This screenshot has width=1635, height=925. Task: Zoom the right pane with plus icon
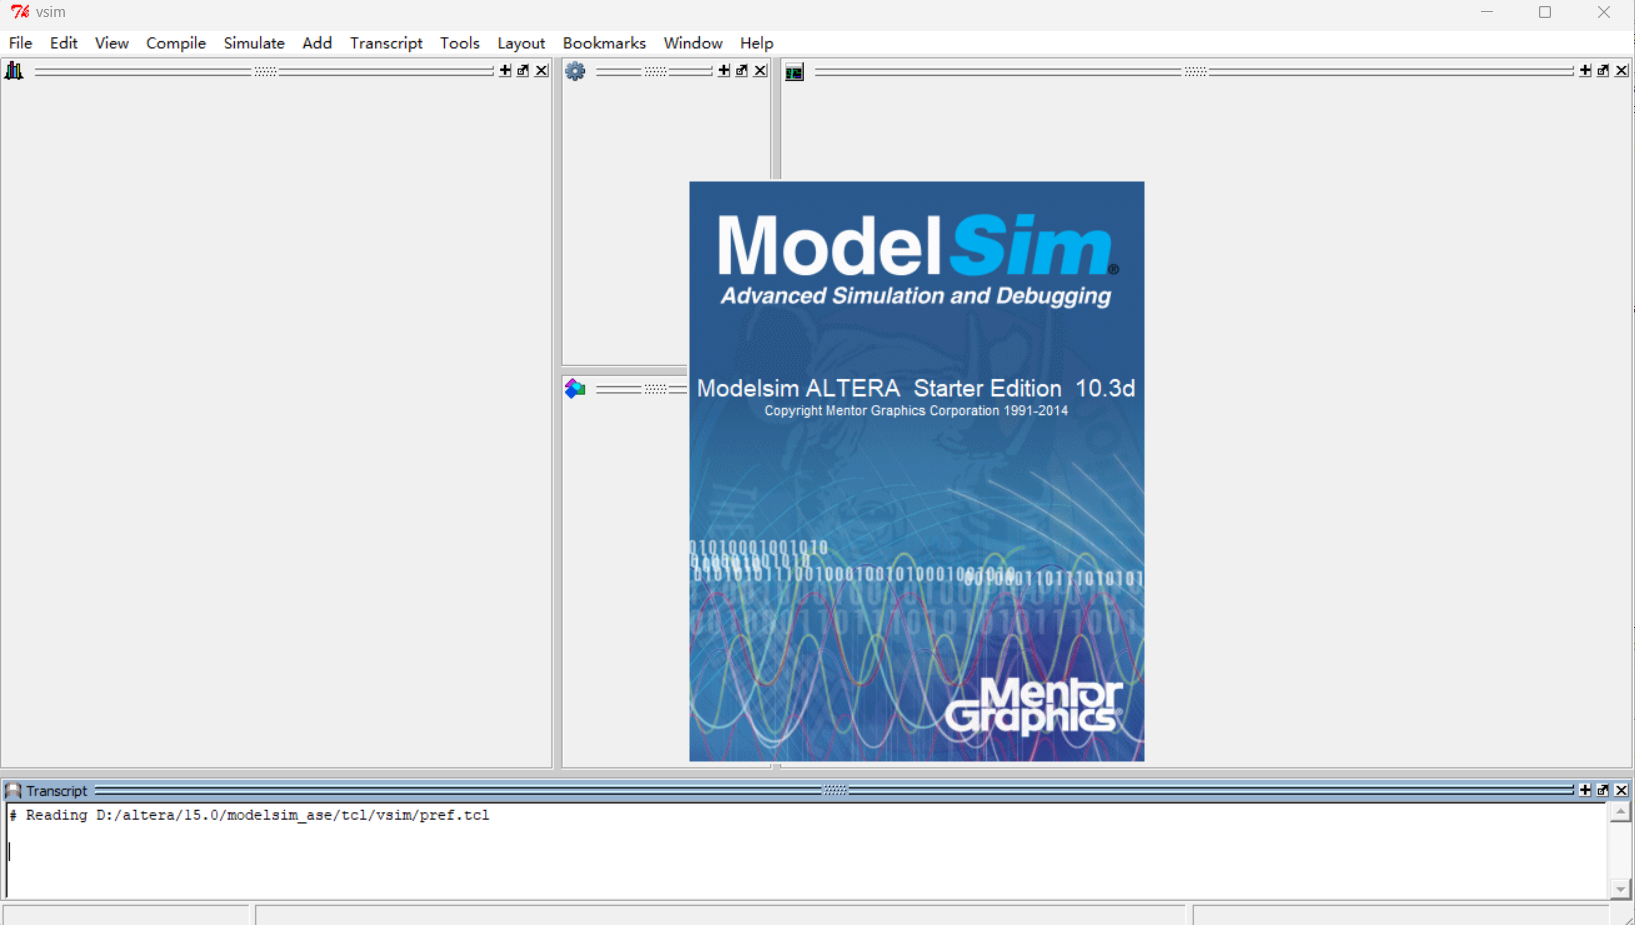(x=1585, y=71)
